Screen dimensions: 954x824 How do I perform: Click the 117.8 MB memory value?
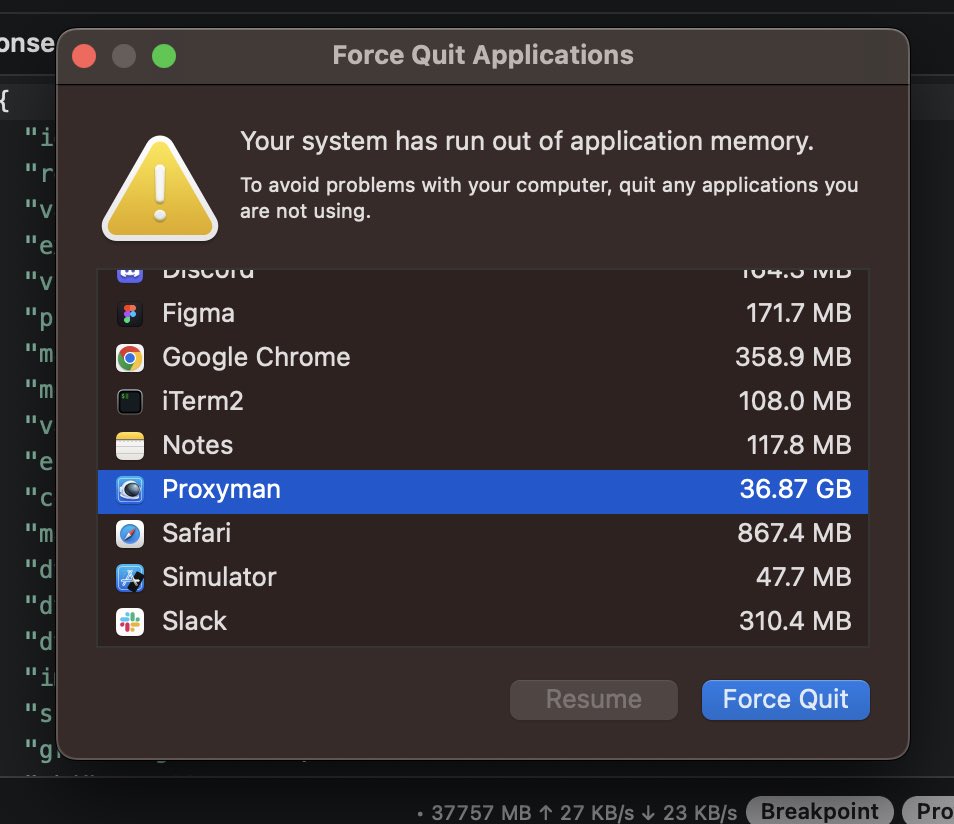tap(798, 445)
